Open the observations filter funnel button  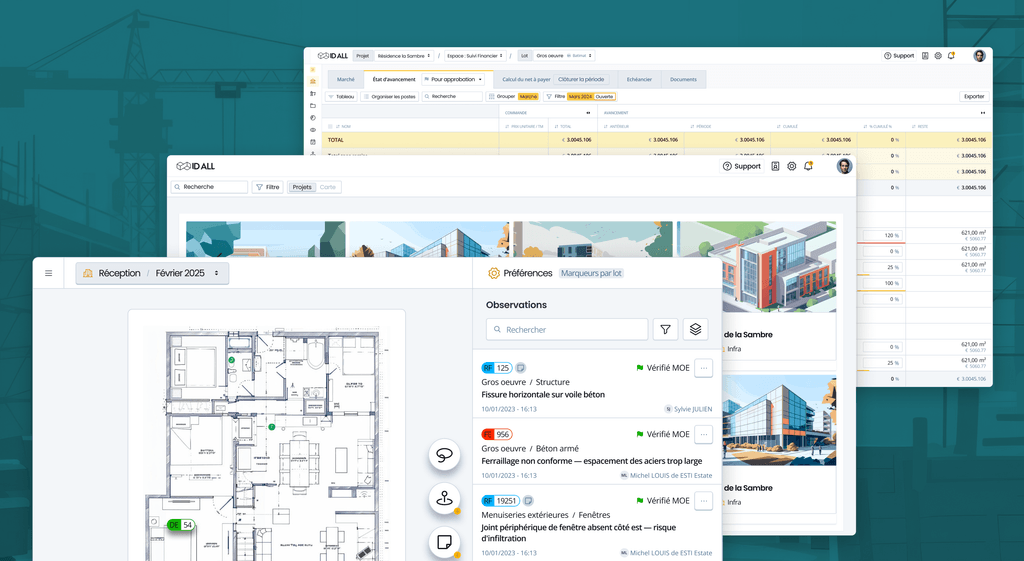[665, 330]
